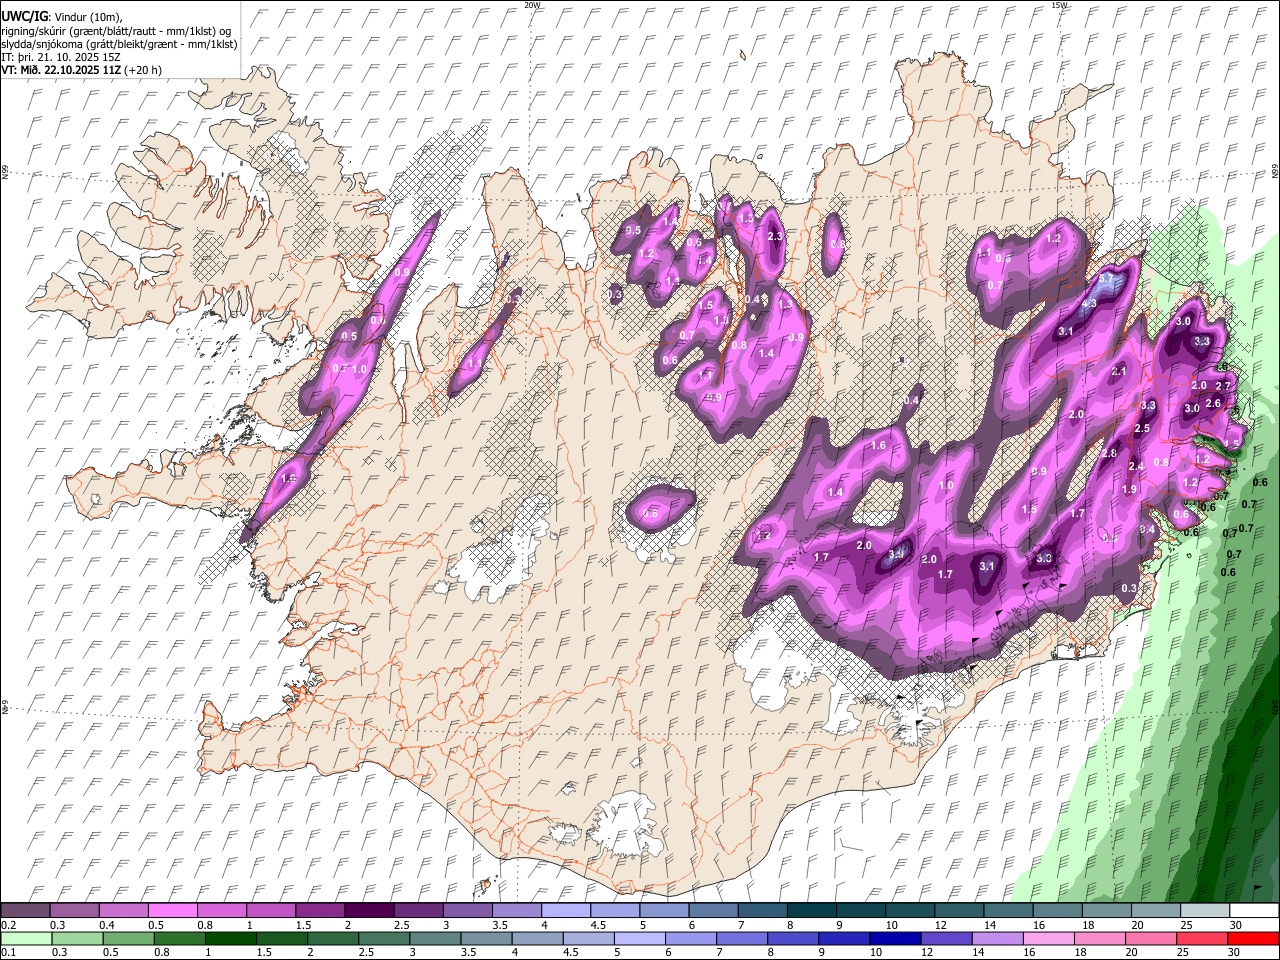Viewport: 1280px width, 960px height.
Task: Click the "UWC/IG" title text
Action: pyautogui.click(x=24, y=17)
